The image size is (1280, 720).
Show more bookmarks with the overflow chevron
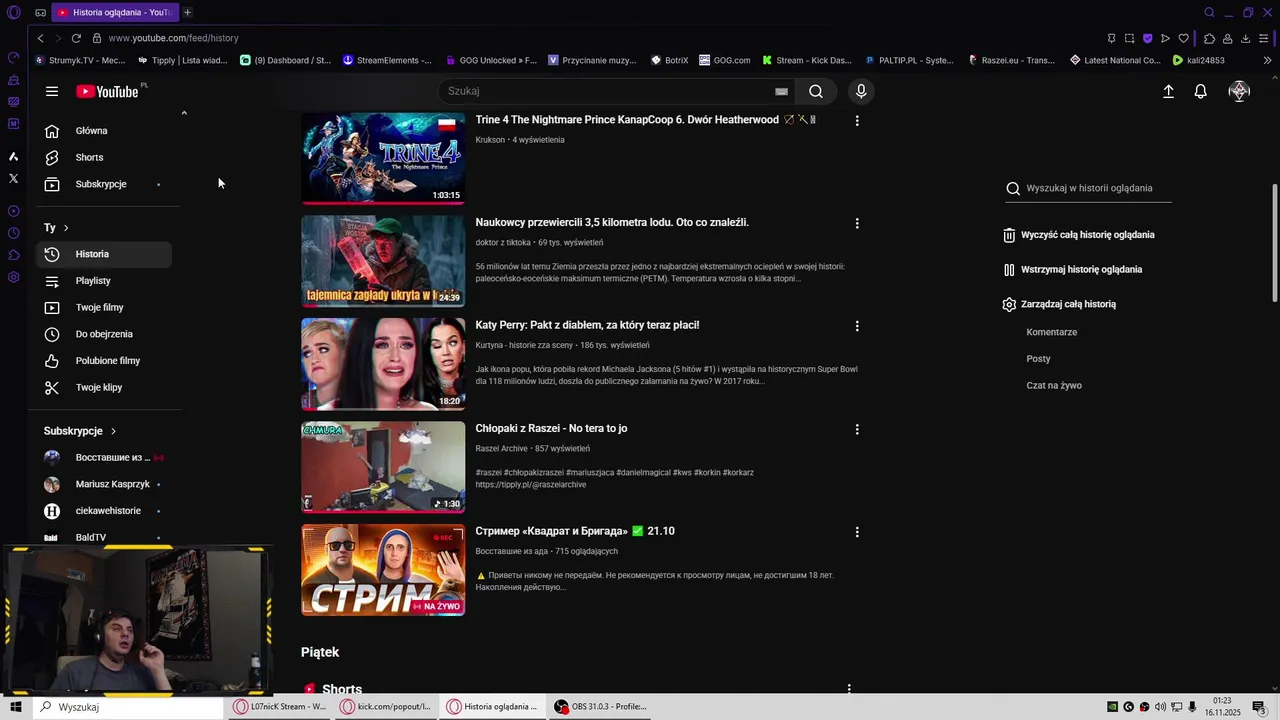point(1267,60)
